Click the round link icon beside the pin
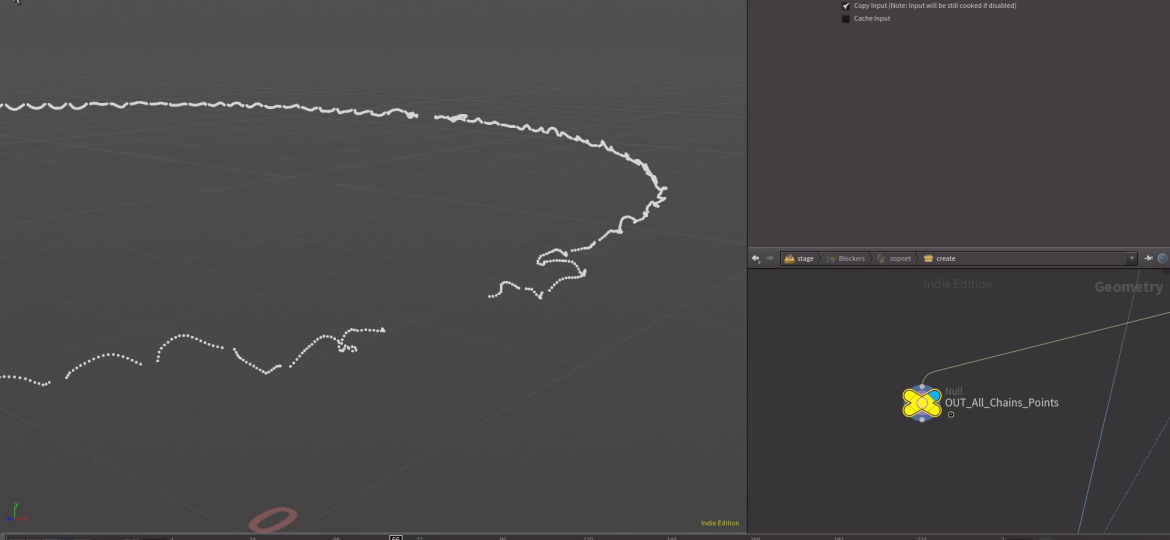Viewport: 1170px width, 540px height. click(x=1162, y=258)
